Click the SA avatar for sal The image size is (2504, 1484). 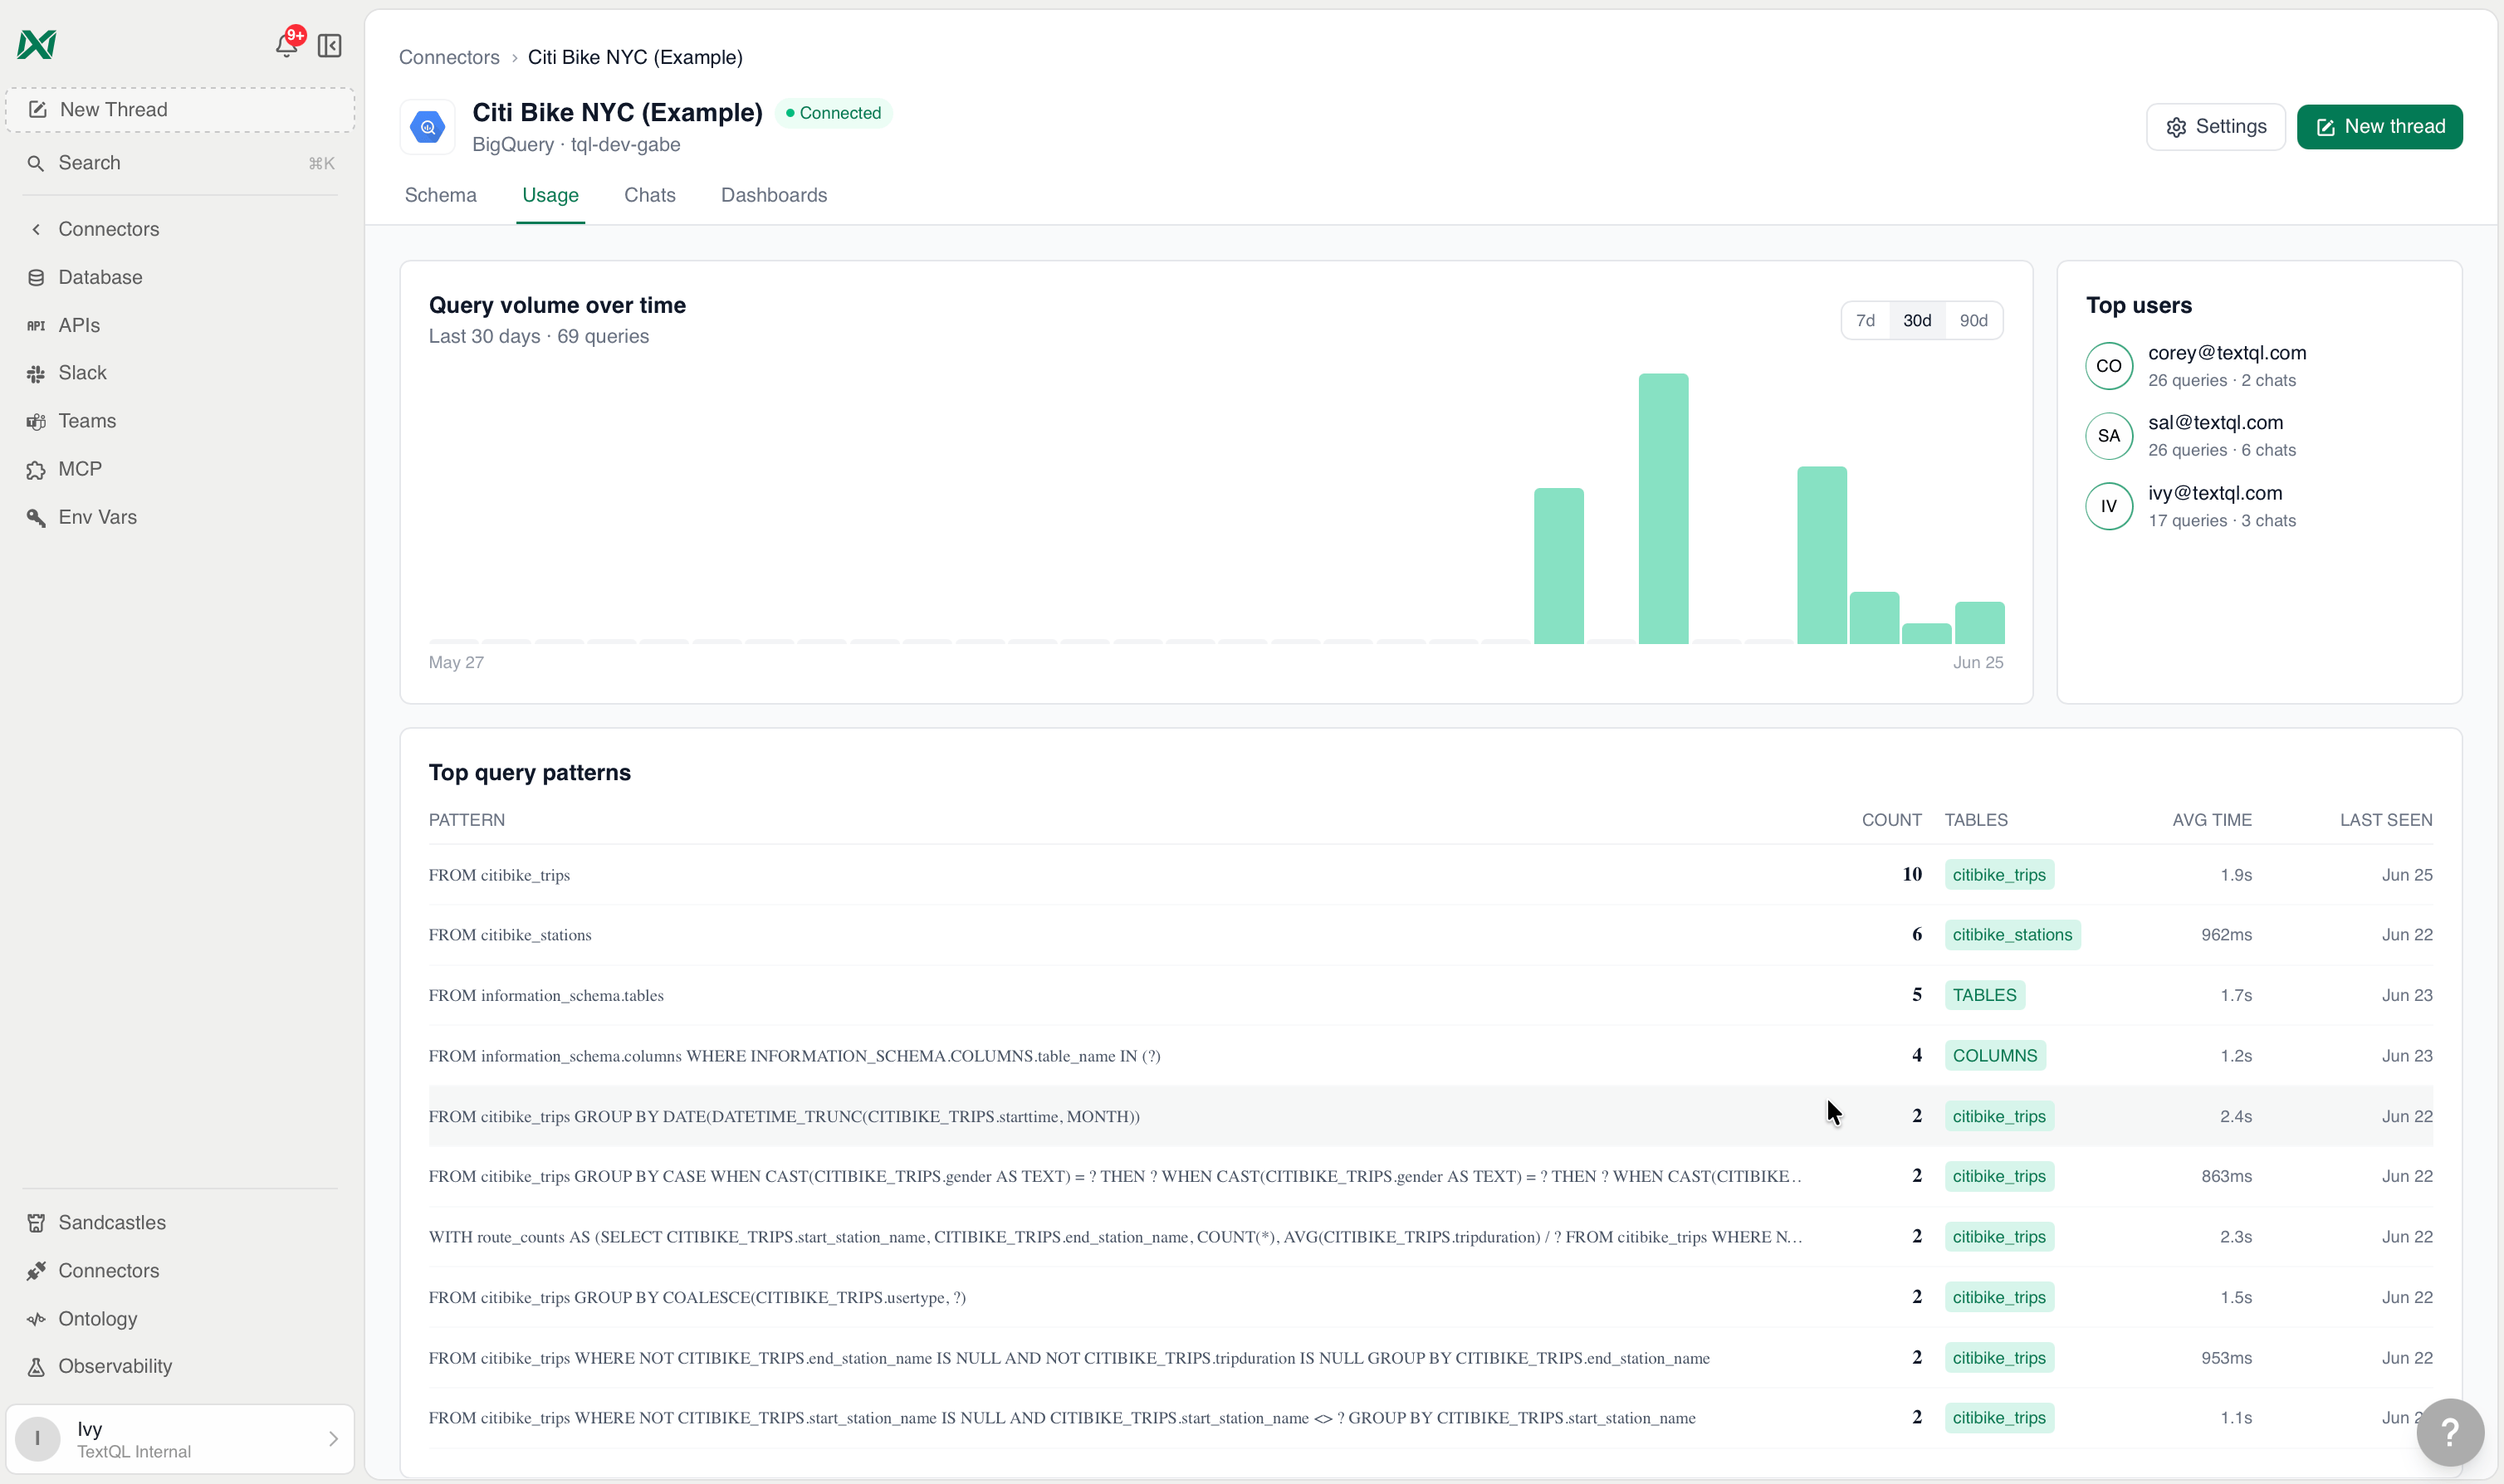(2108, 436)
